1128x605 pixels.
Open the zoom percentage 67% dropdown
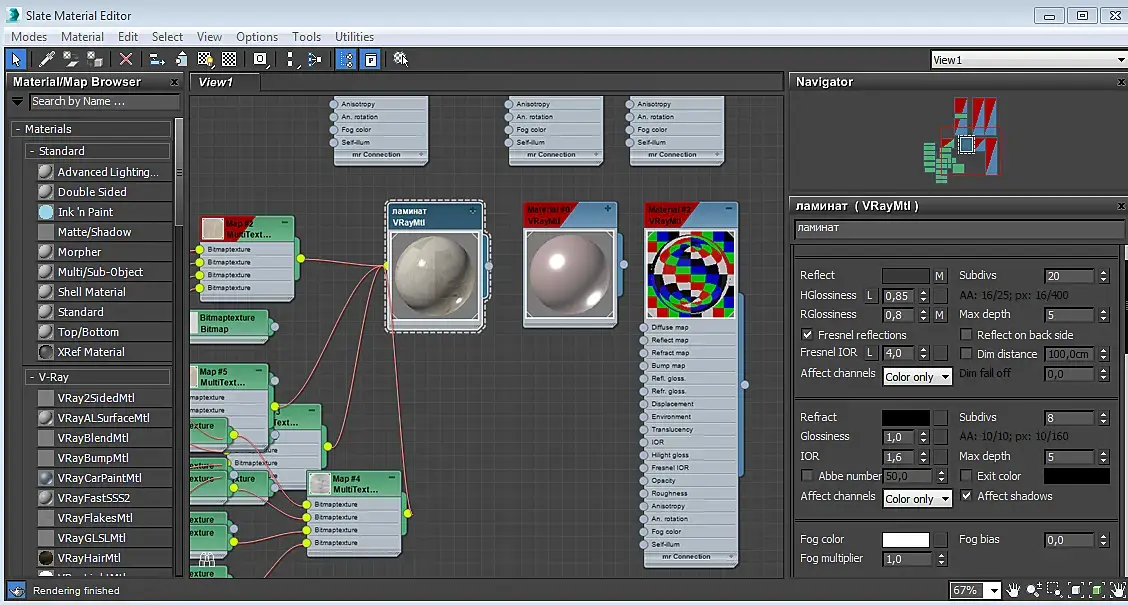point(992,591)
